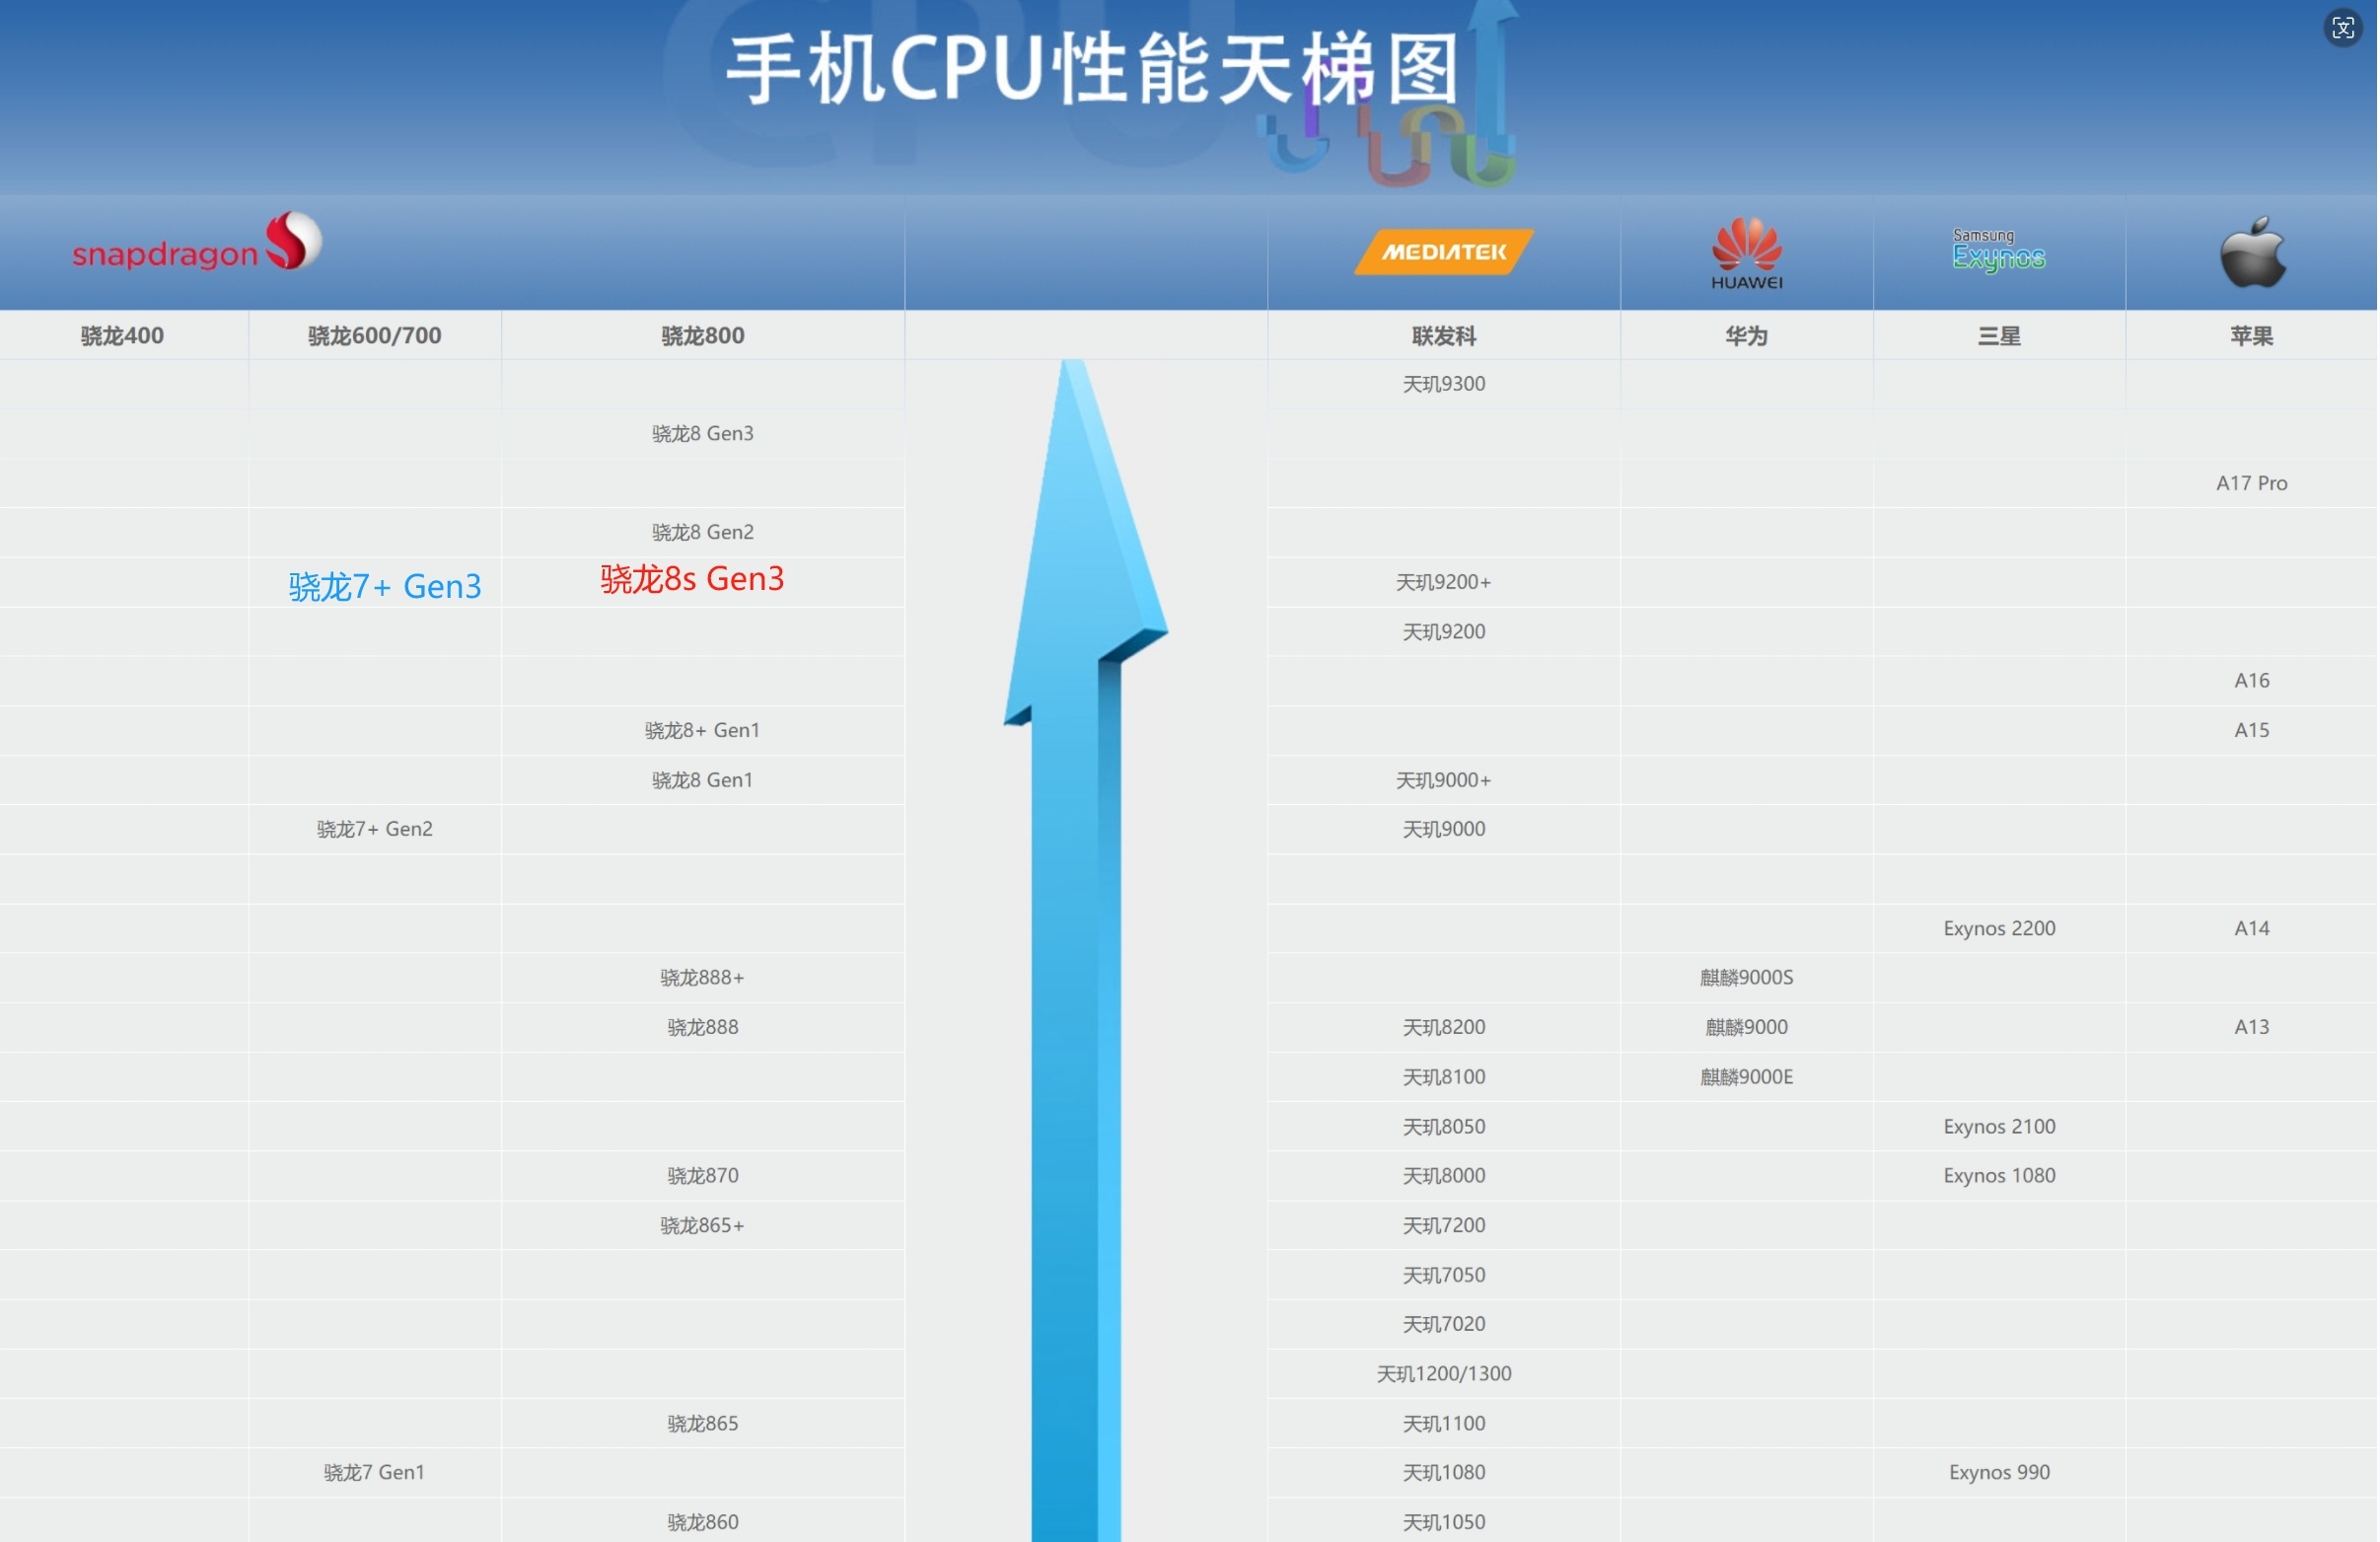Click the Apple logo

(x=2251, y=253)
